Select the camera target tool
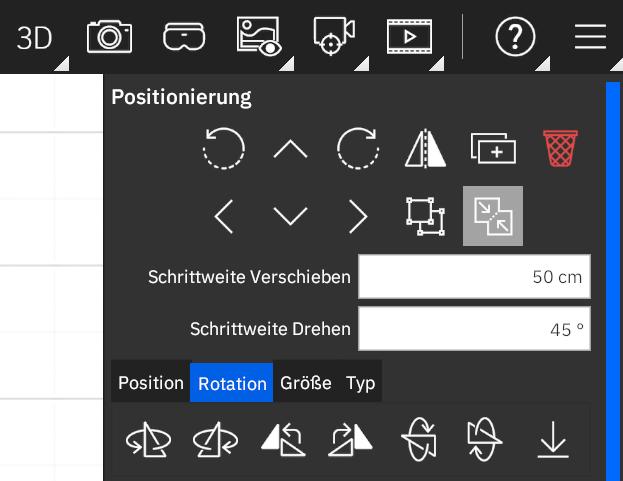The height and width of the screenshot is (481, 623). pos(334,36)
